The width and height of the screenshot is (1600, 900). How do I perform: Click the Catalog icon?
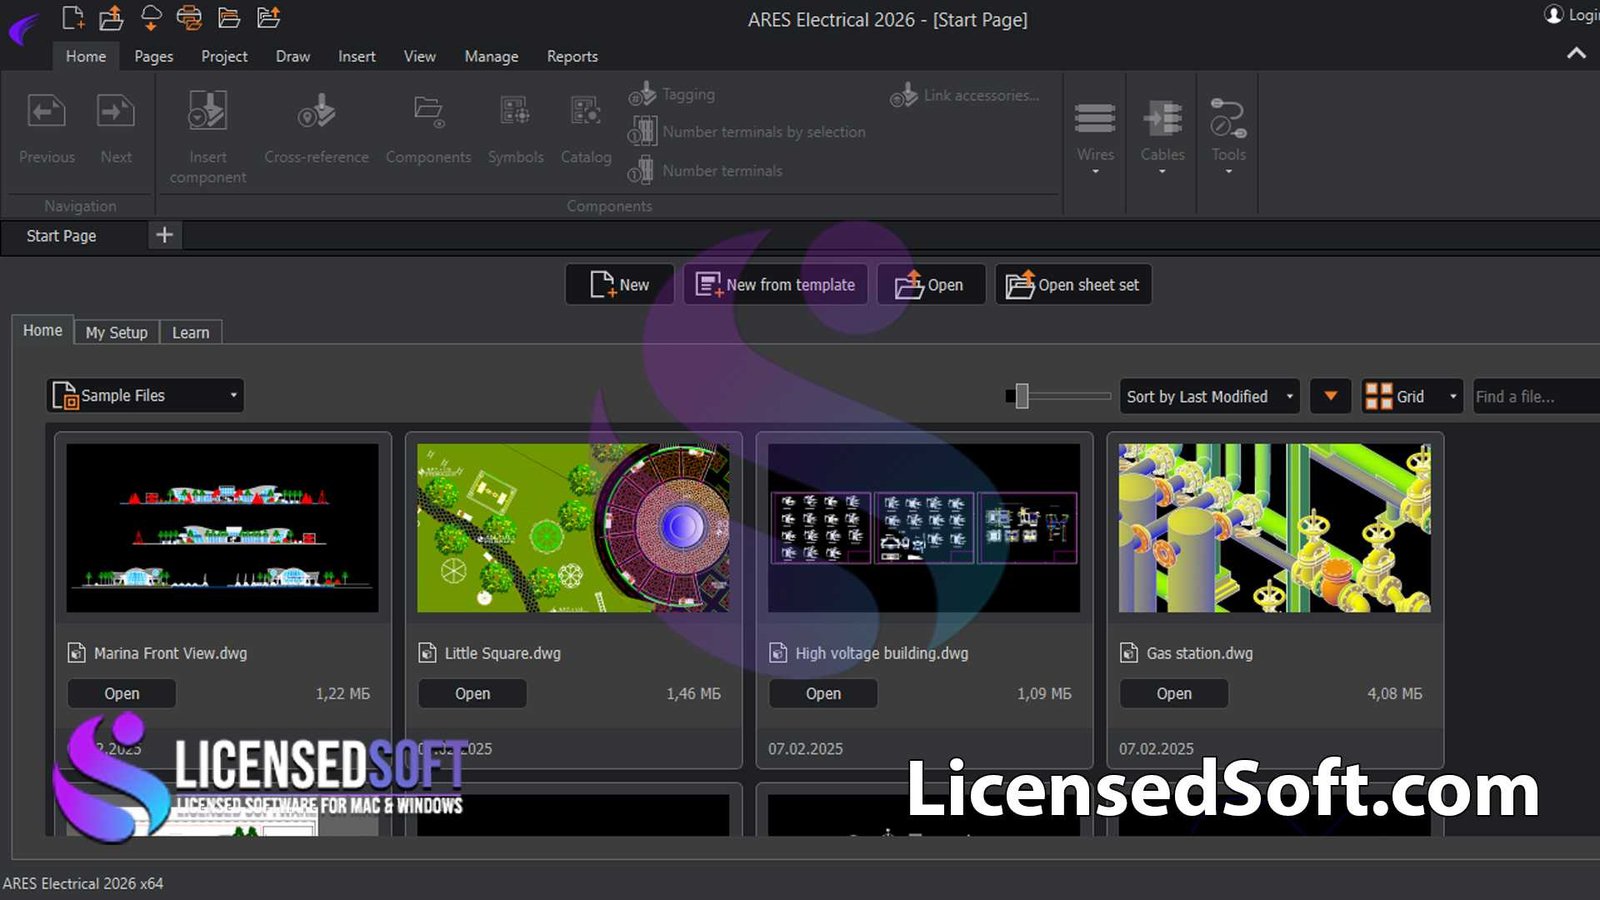tap(585, 110)
